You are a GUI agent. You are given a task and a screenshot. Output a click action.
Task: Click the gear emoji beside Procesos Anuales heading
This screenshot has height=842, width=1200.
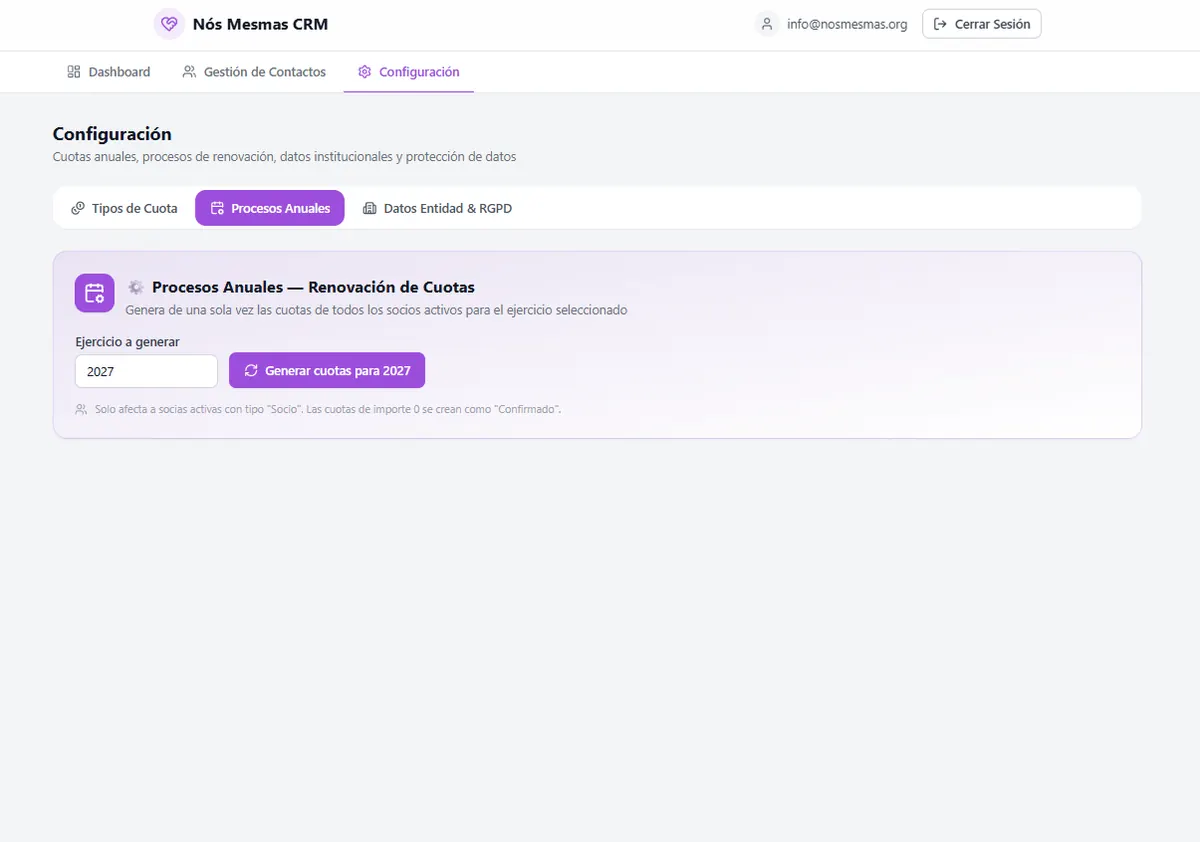(136, 287)
